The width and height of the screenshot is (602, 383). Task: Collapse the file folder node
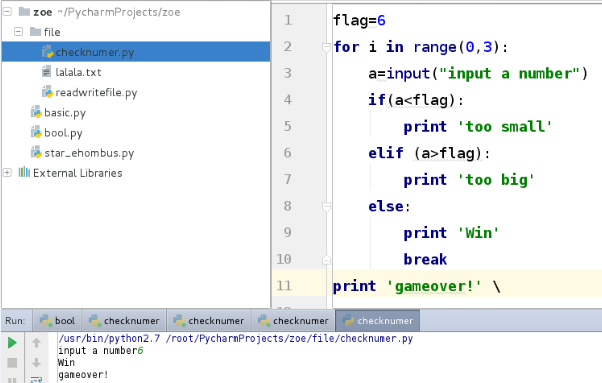coord(18,31)
